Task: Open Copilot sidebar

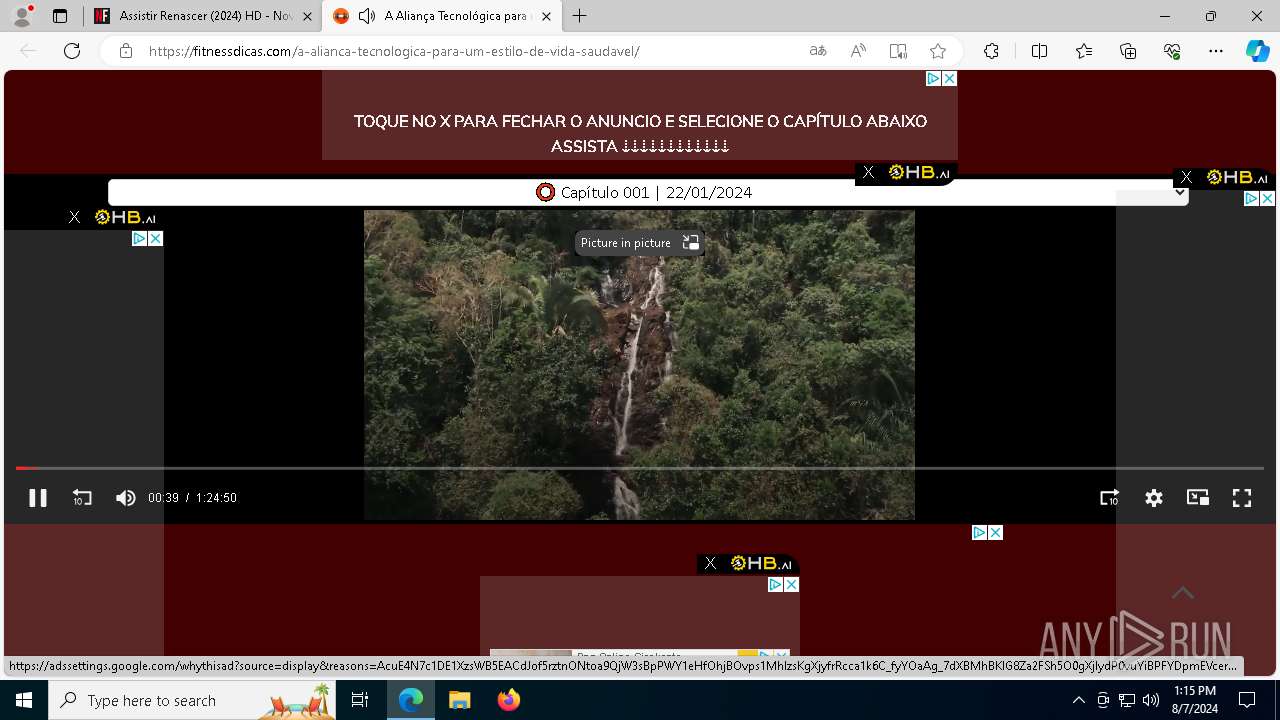Action: click(1258, 51)
